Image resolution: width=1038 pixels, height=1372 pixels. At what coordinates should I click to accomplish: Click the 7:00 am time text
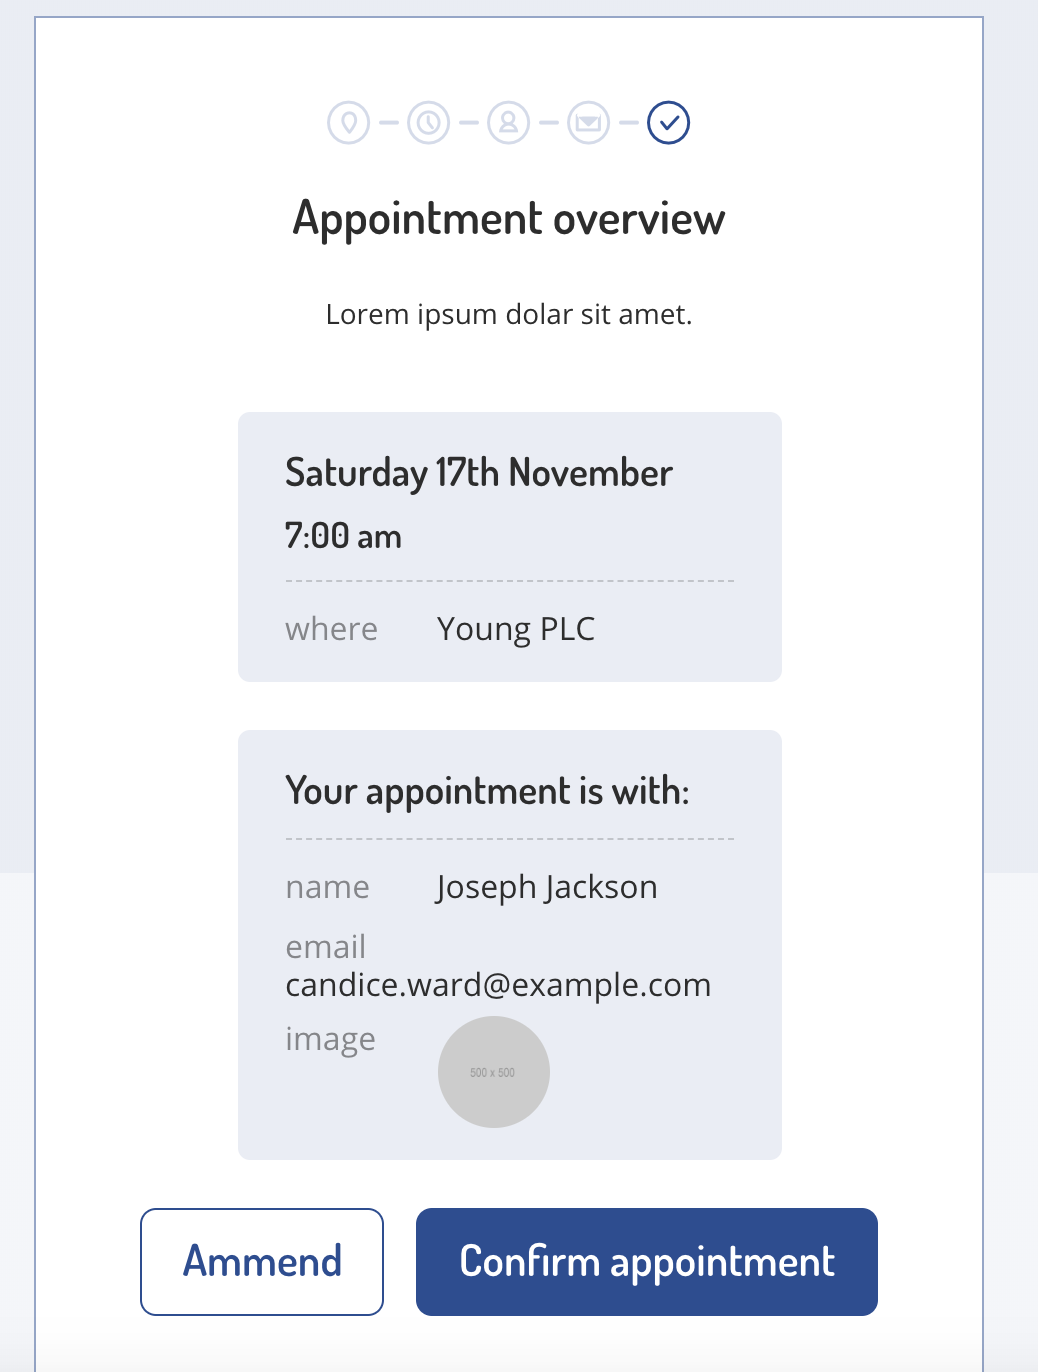(x=343, y=536)
